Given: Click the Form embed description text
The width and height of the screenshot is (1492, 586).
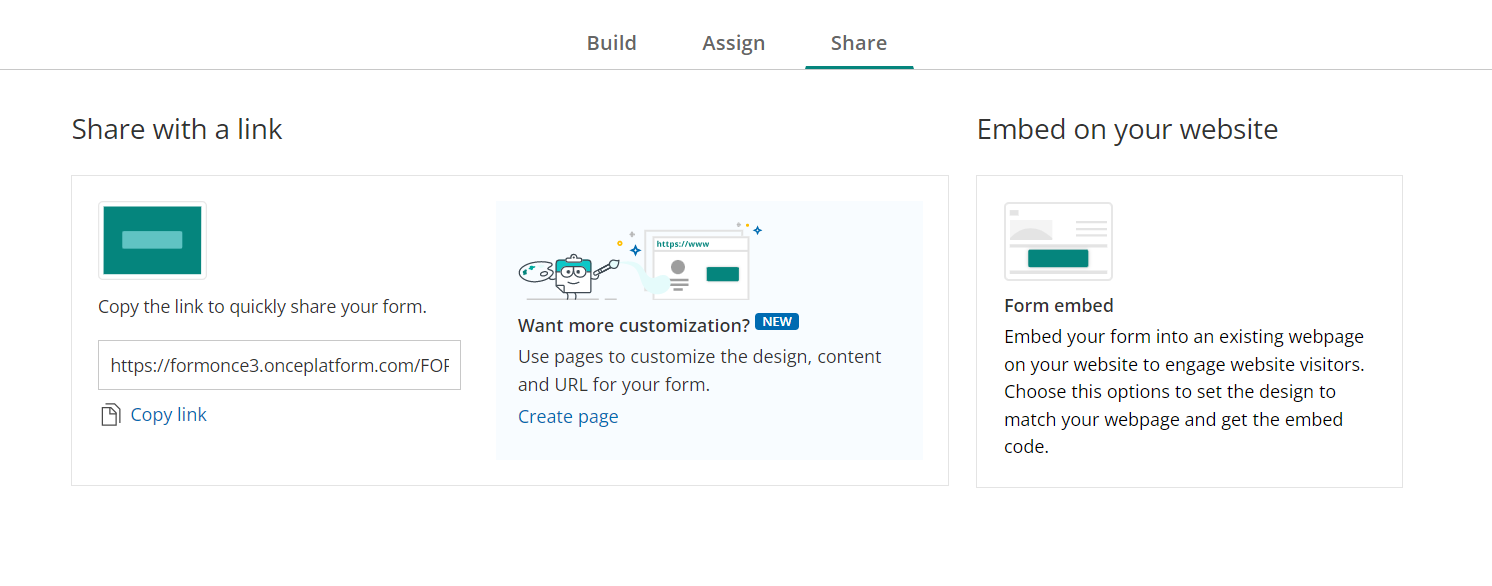Looking at the screenshot, I should pos(1185,391).
